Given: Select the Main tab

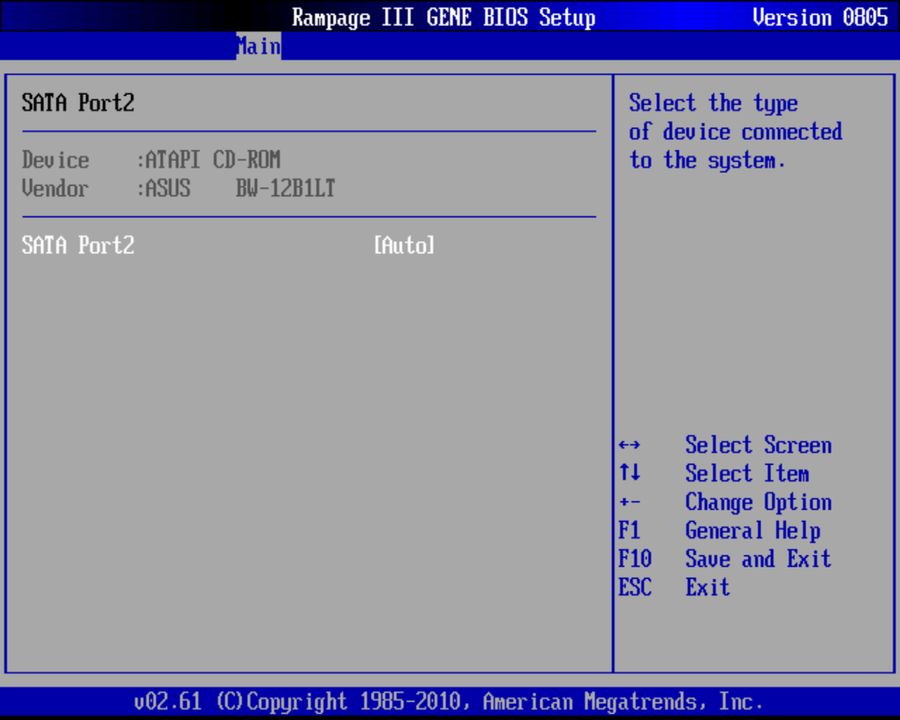Looking at the screenshot, I should click(258, 46).
